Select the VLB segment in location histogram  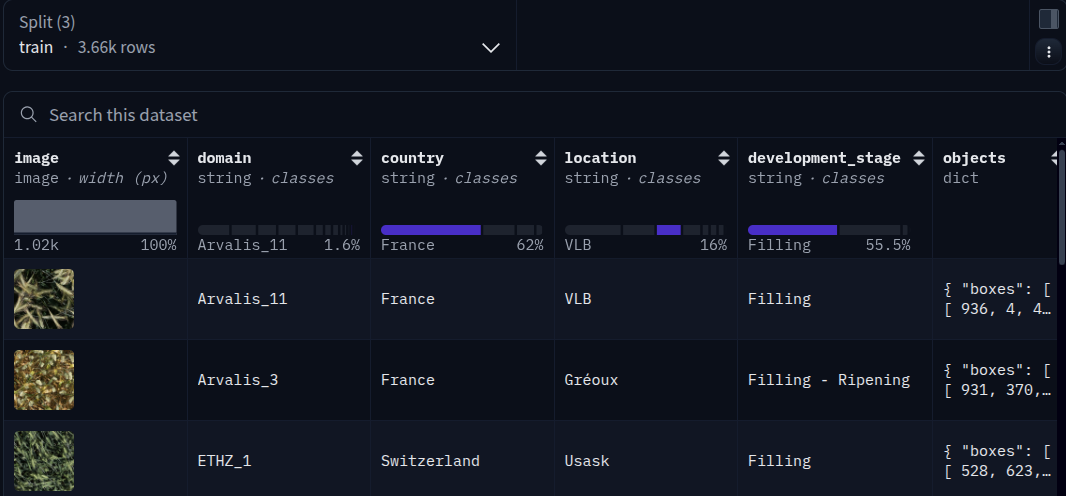click(x=668, y=230)
